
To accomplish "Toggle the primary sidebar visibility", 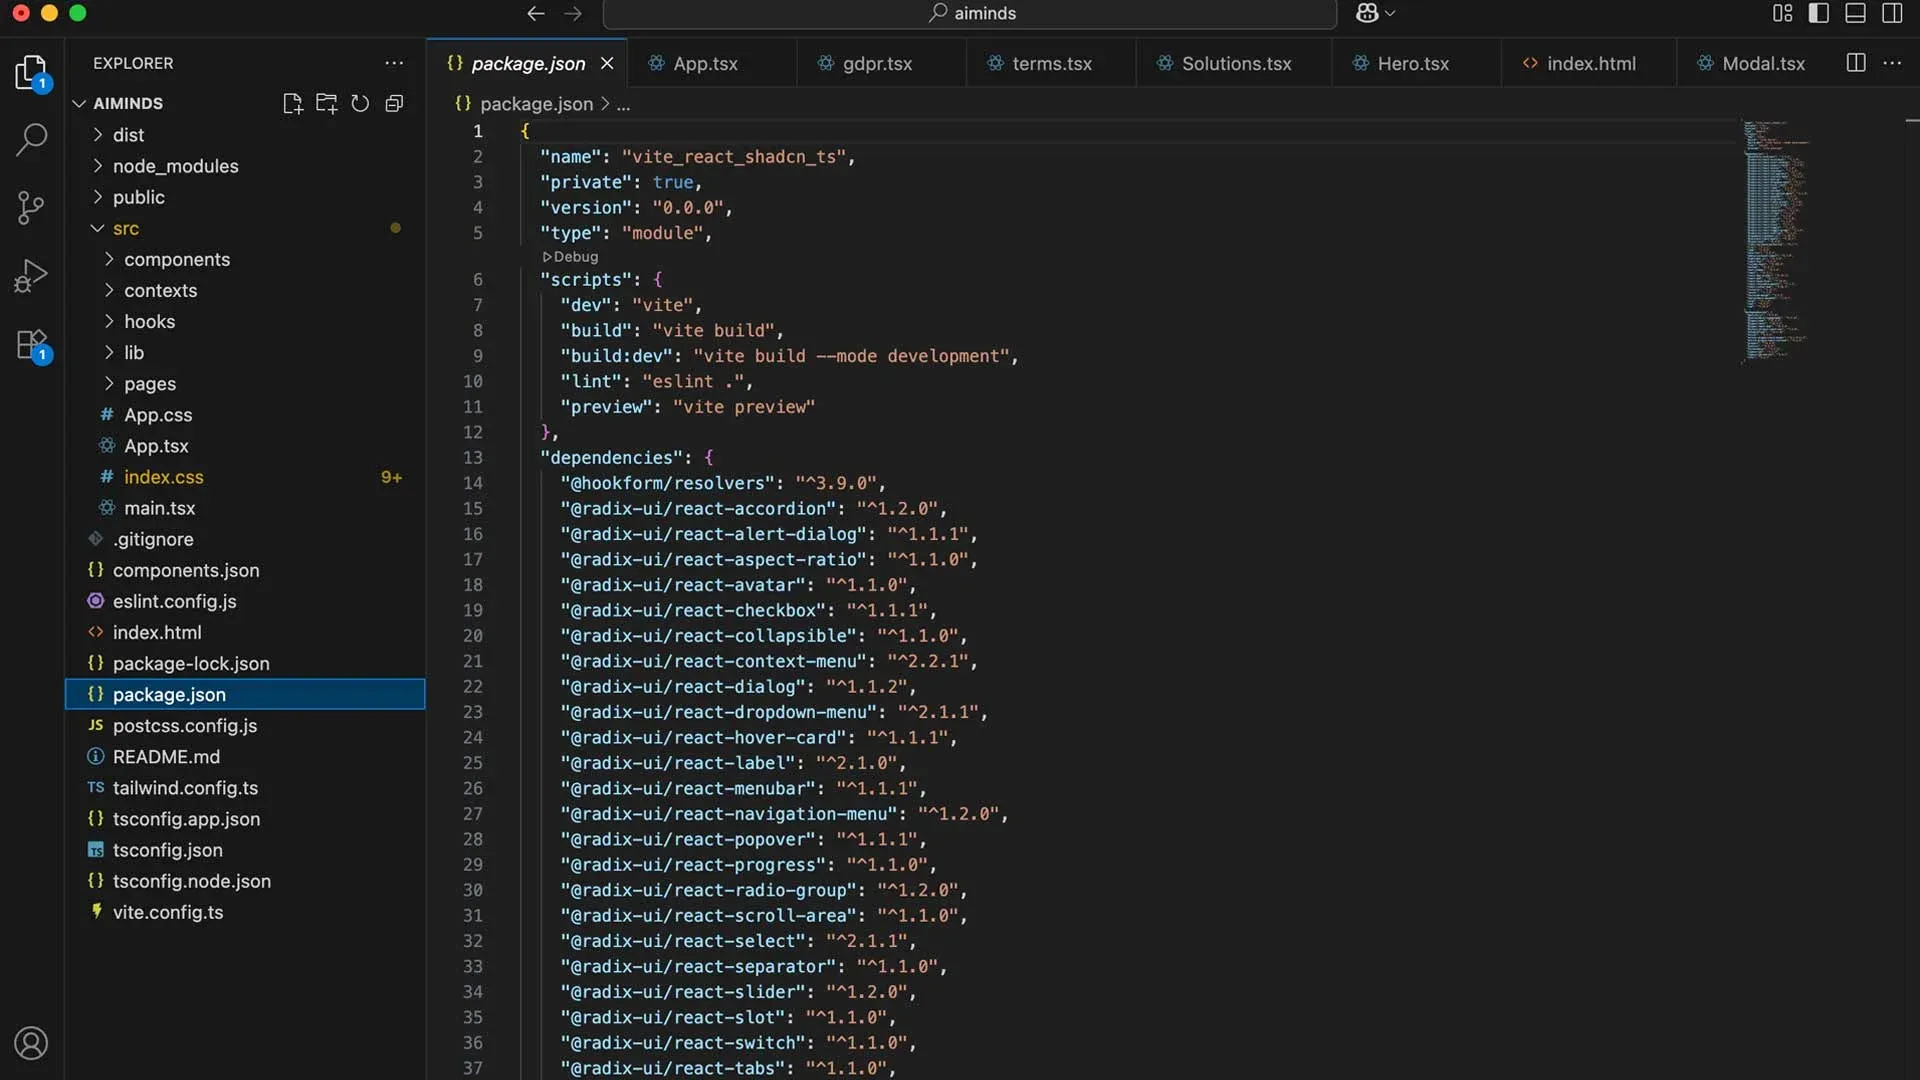I will tap(1819, 13).
